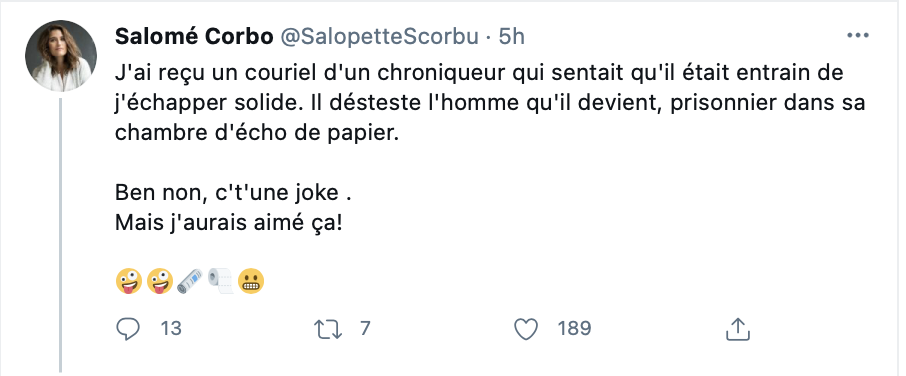
Task: Open tweet permalink via 5h timestamp
Action: [x=511, y=36]
